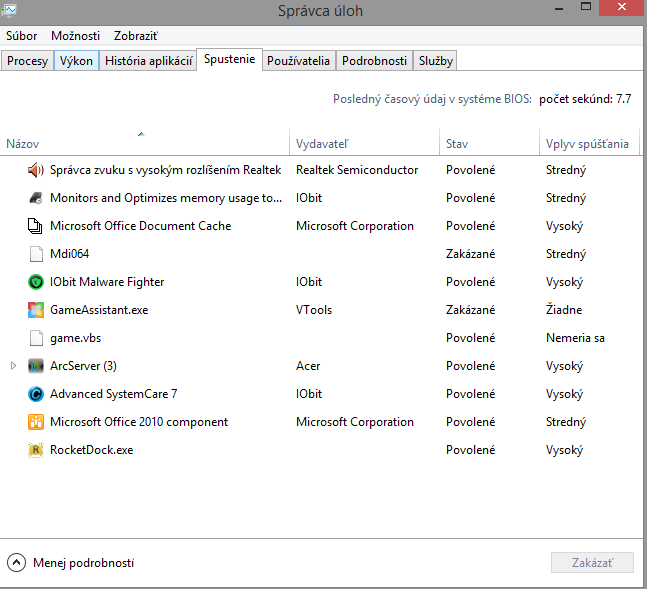Minimize the Správca úloh window
This screenshot has width=647, height=589.
[x=559, y=8]
